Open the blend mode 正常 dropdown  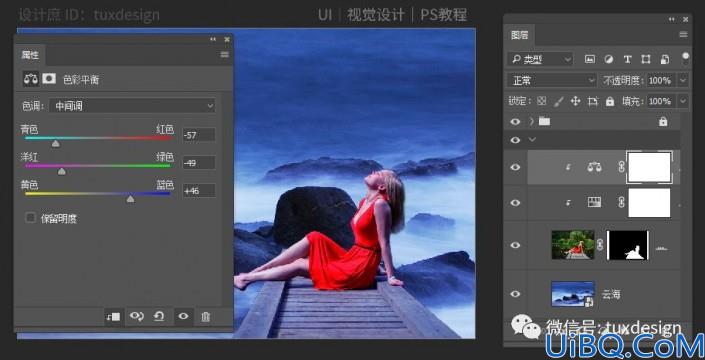coord(552,80)
